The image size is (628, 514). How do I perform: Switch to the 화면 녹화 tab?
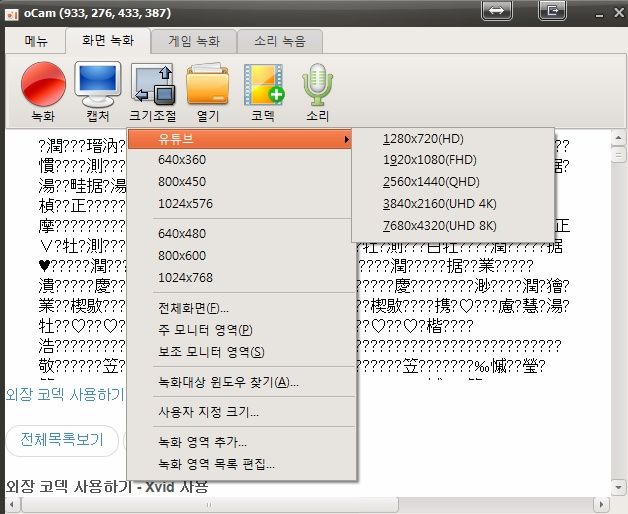pos(108,40)
